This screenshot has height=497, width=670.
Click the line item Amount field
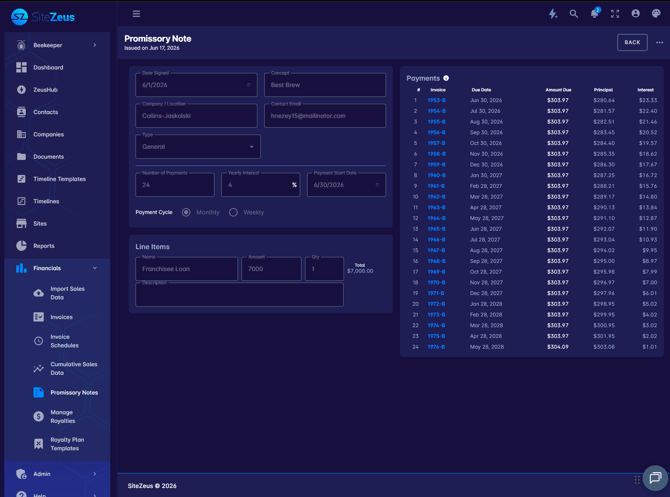271,269
